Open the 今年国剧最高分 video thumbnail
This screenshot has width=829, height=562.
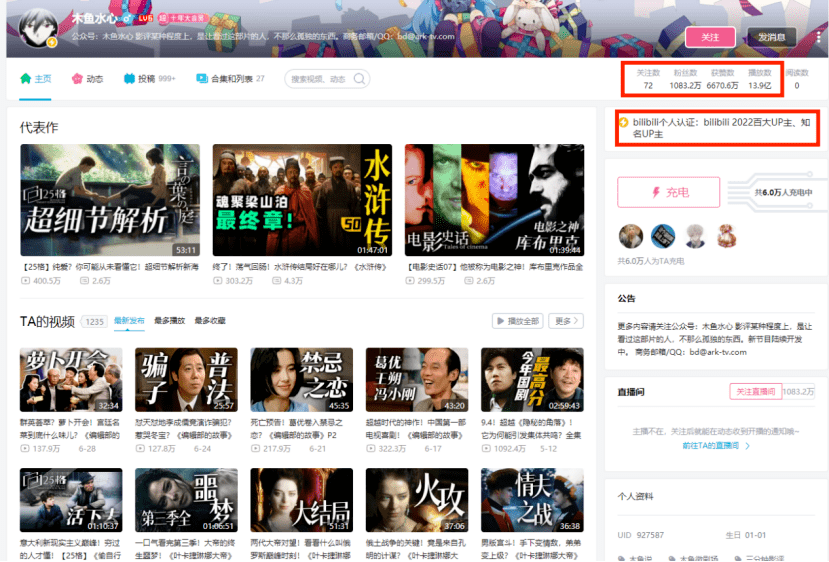(532, 380)
